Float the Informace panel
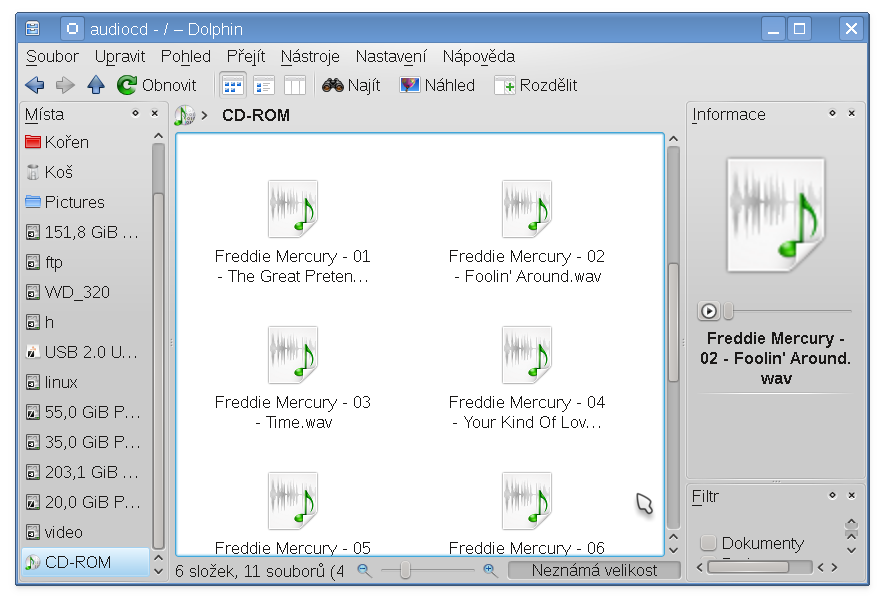 tap(832, 113)
